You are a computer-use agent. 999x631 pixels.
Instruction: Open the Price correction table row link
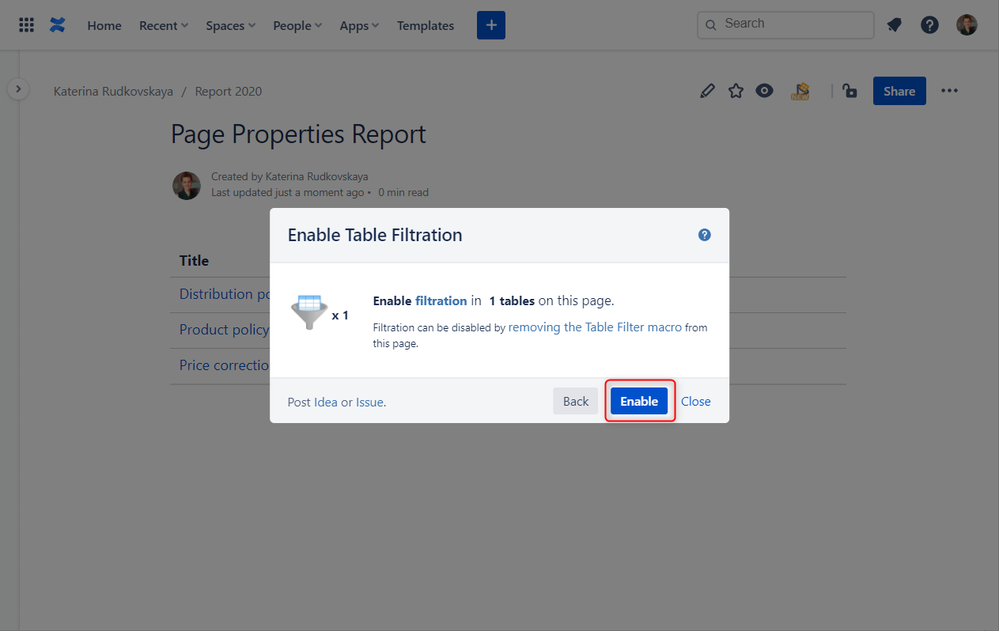224,365
